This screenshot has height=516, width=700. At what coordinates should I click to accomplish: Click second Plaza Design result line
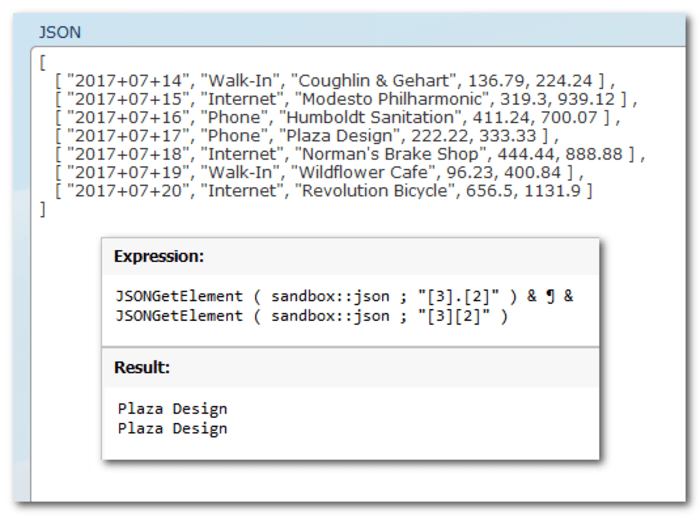coord(172,429)
